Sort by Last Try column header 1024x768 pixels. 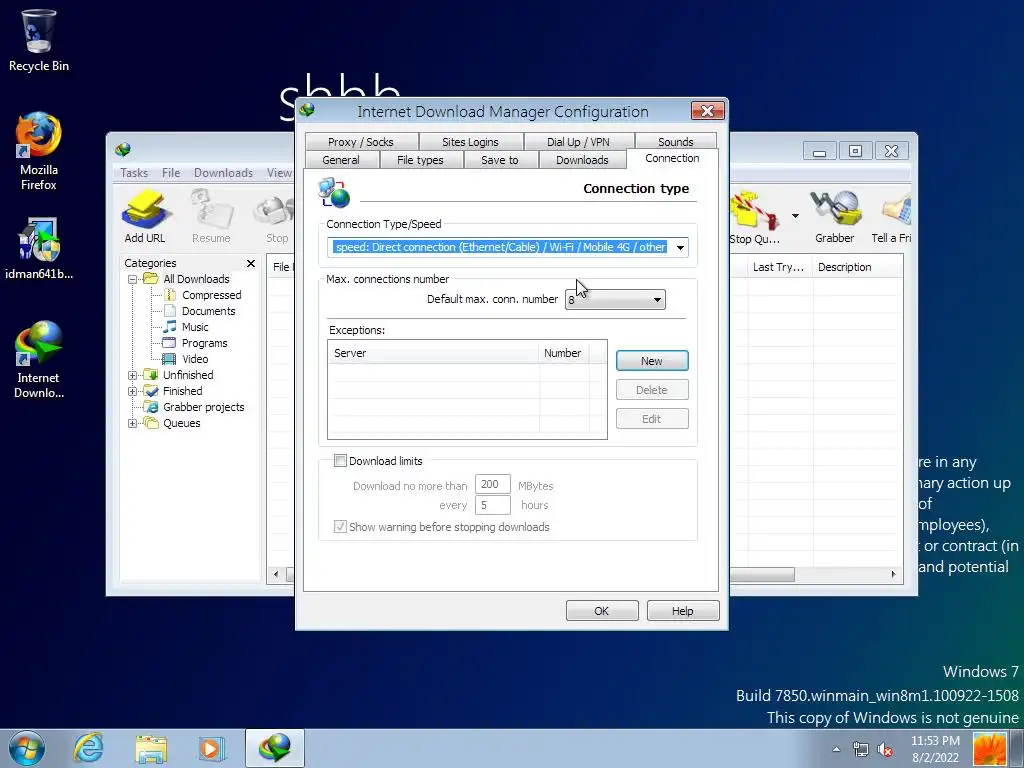pyautogui.click(x=778, y=267)
